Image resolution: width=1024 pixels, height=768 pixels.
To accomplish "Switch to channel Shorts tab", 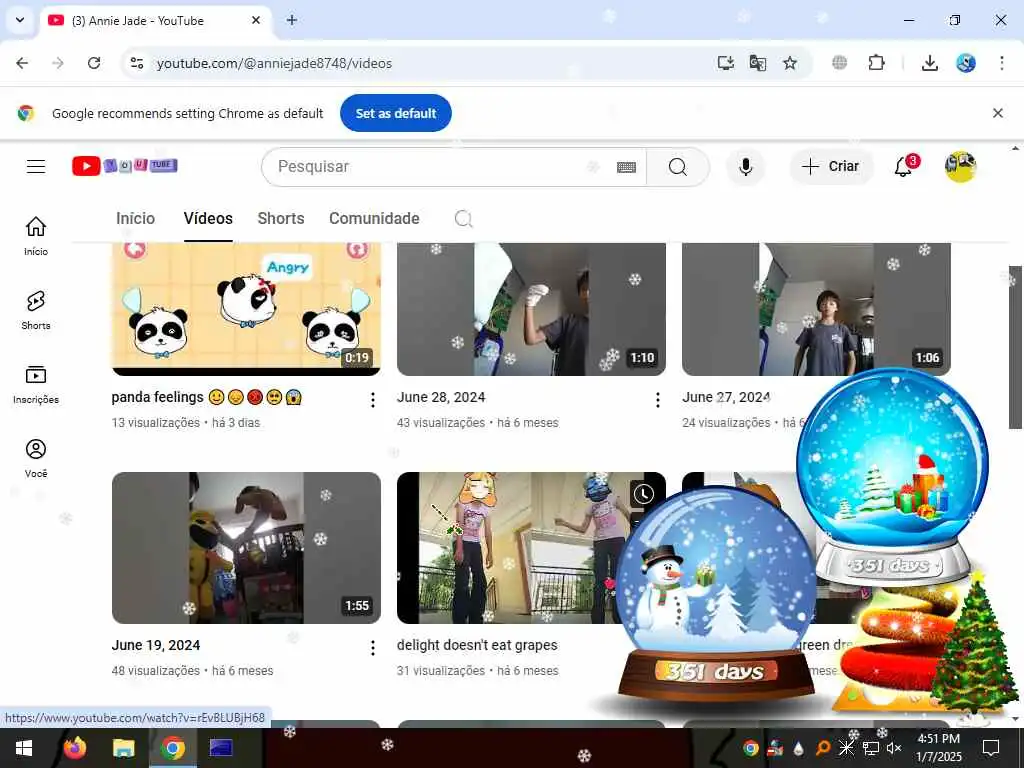I will click(281, 219).
